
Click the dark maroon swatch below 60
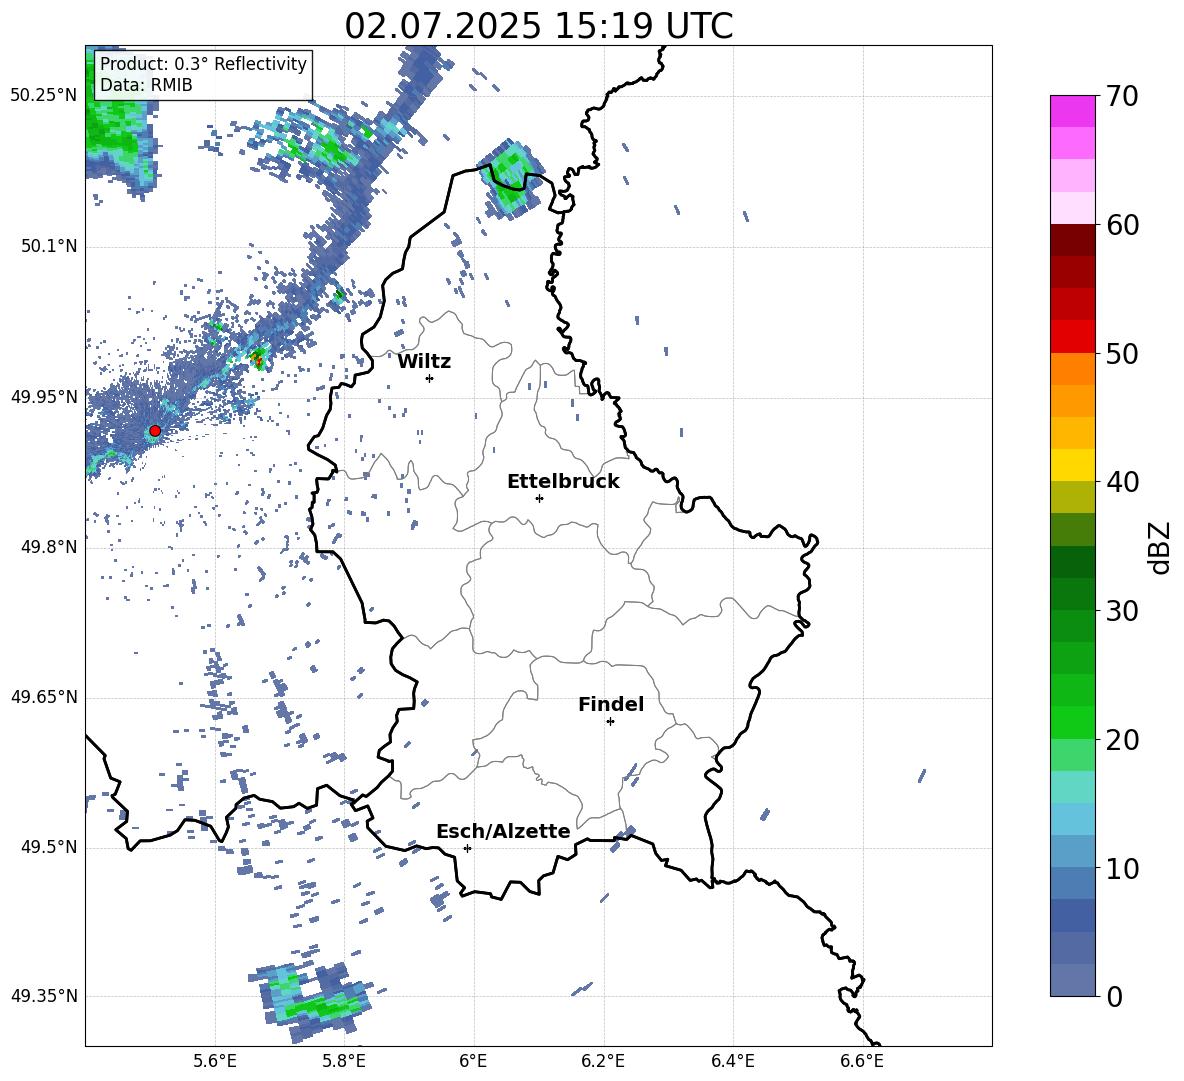(1073, 240)
